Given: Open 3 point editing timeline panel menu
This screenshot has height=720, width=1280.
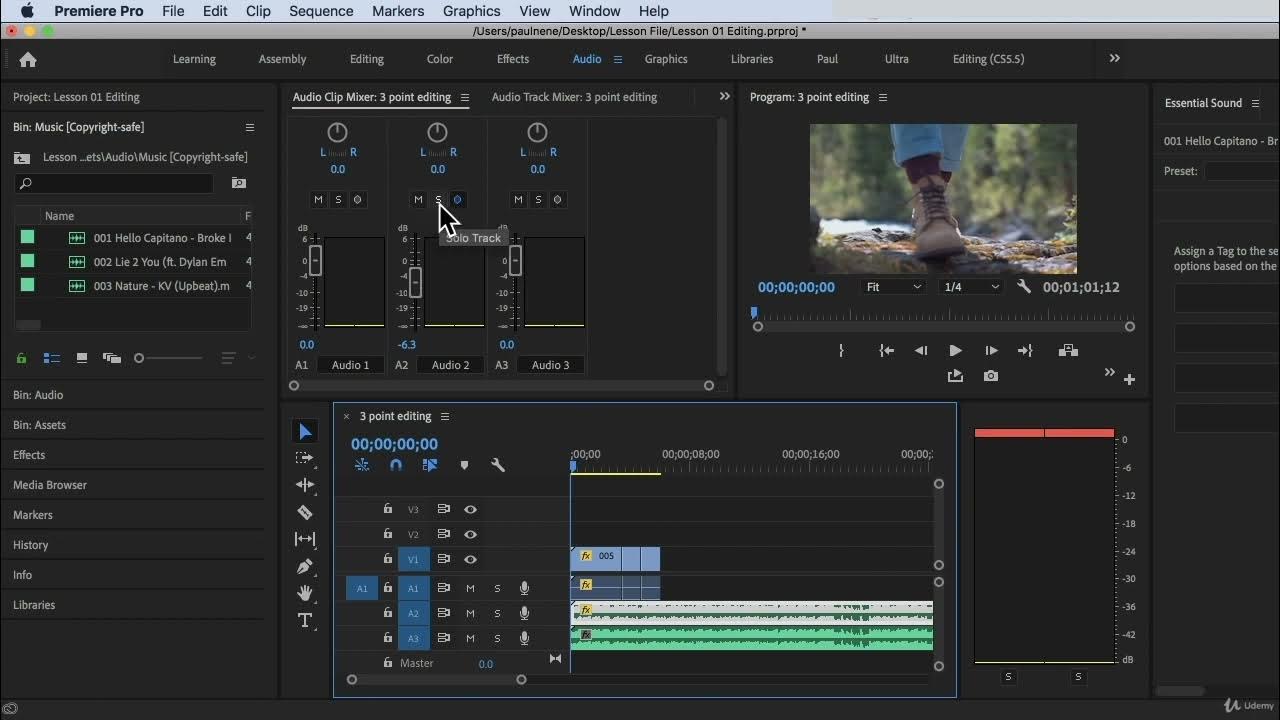Looking at the screenshot, I should point(445,416).
